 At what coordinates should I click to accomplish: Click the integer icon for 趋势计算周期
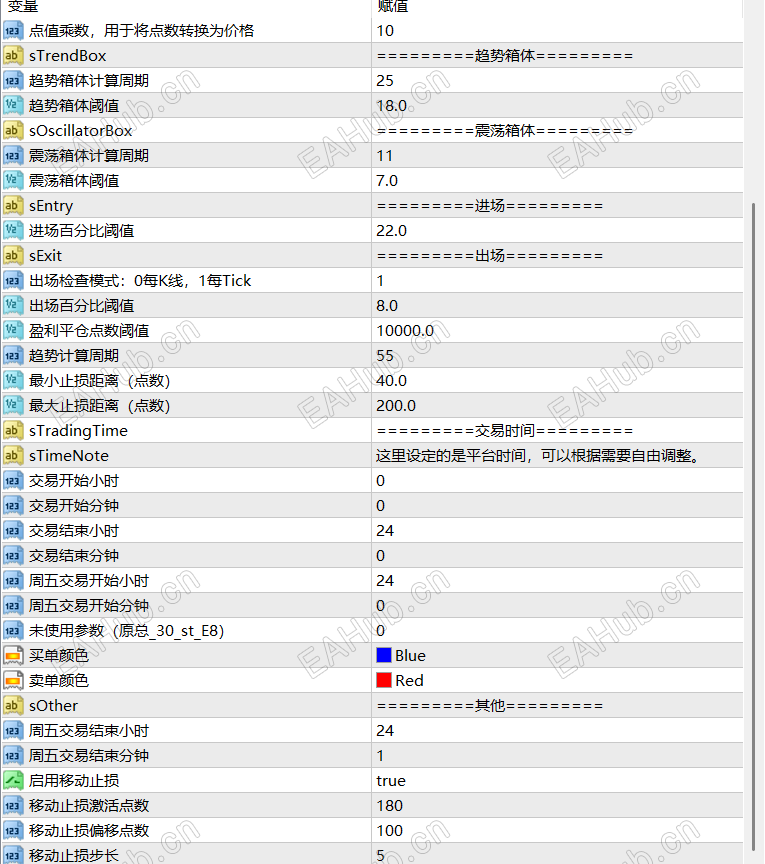point(13,355)
